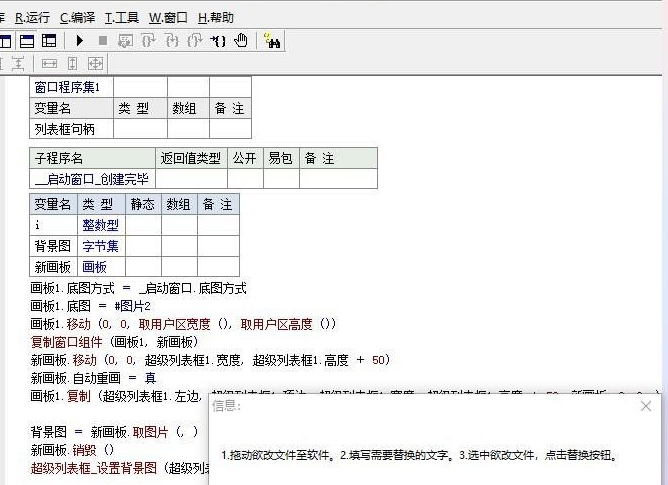Screen dimensions: 668x485
Task: Click the 新画板.移动 code line
Action: click(x=210, y=360)
